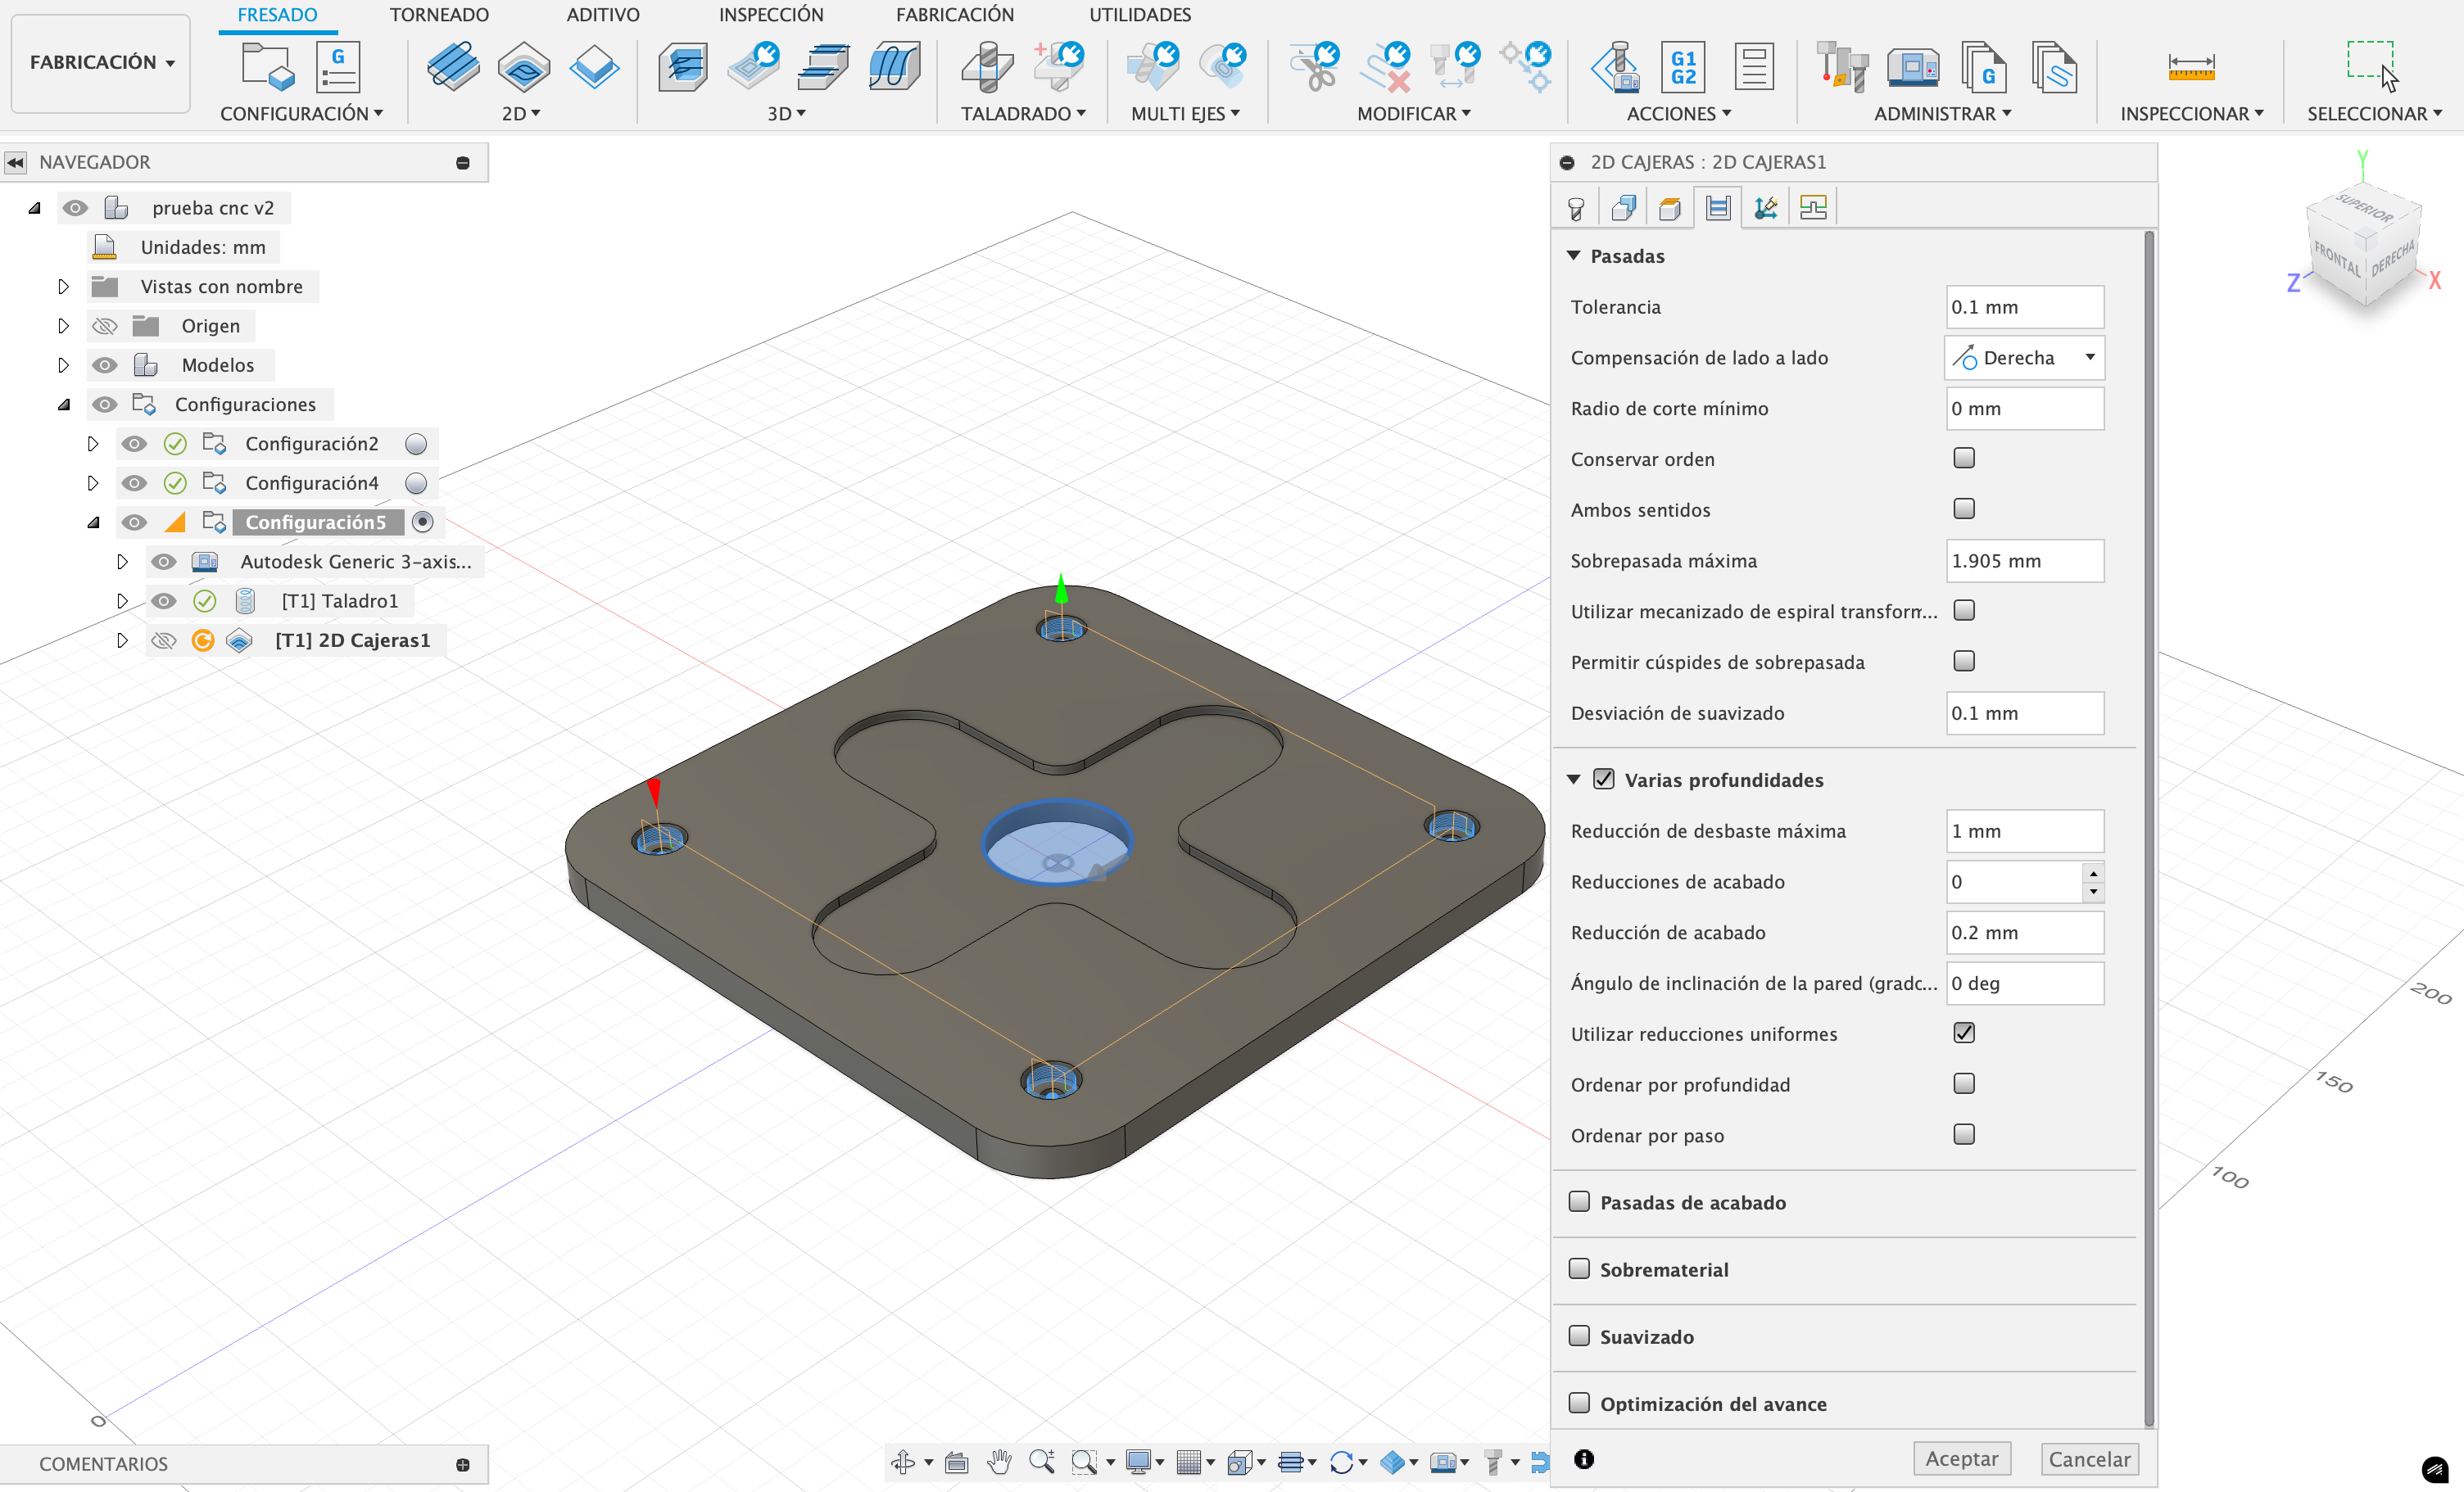
Task: Switch to the TORNEADO tab
Action: click(x=439, y=15)
